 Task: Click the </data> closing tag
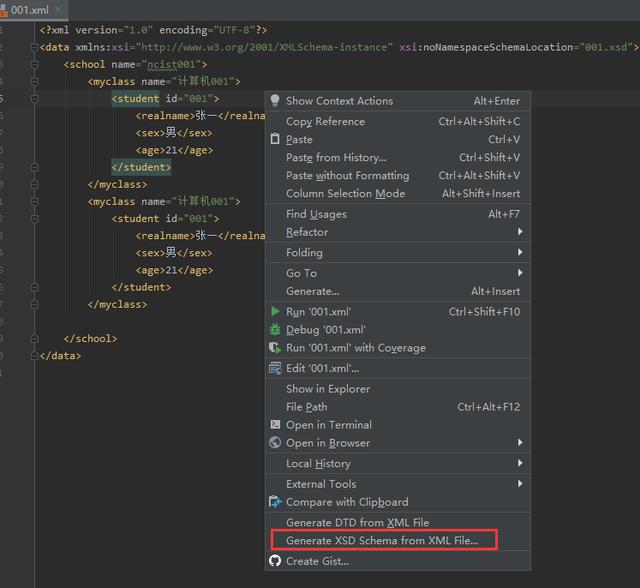pyautogui.click(x=60, y=356)
